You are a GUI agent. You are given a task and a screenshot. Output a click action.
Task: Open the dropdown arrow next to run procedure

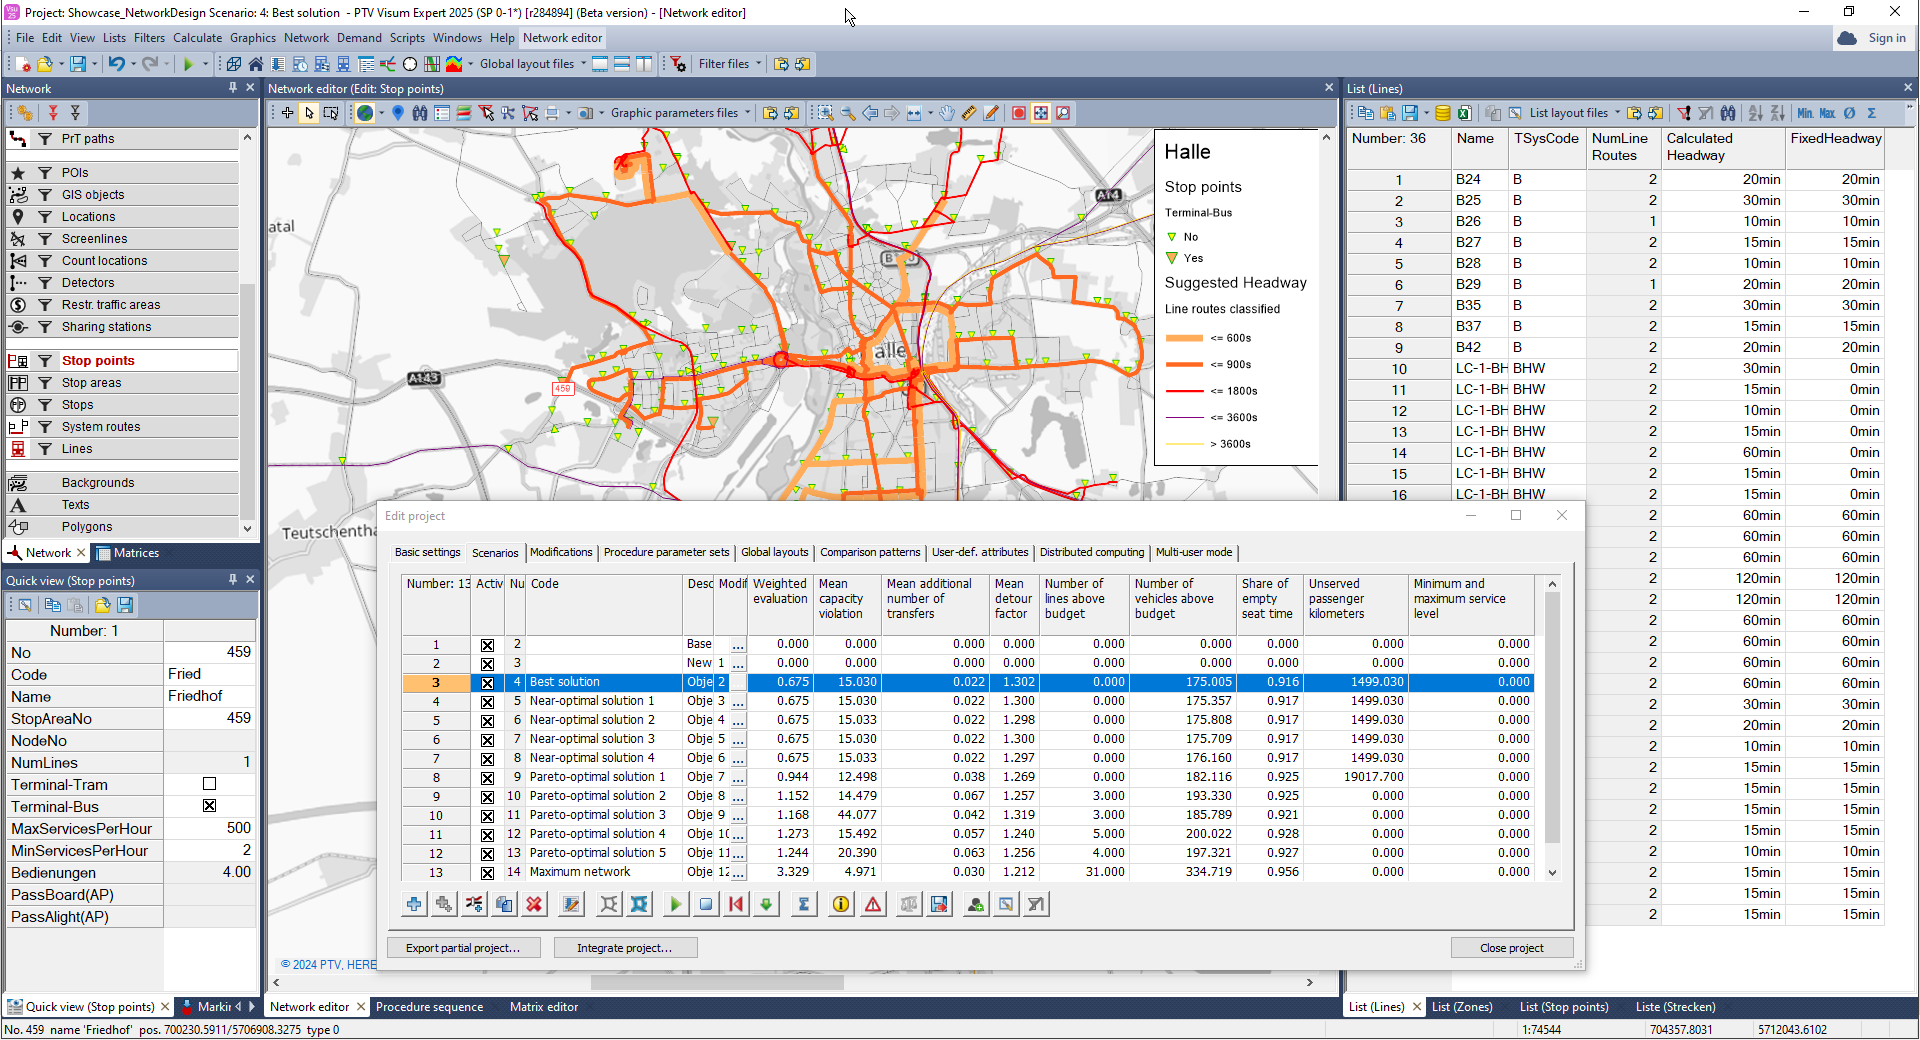205,64
